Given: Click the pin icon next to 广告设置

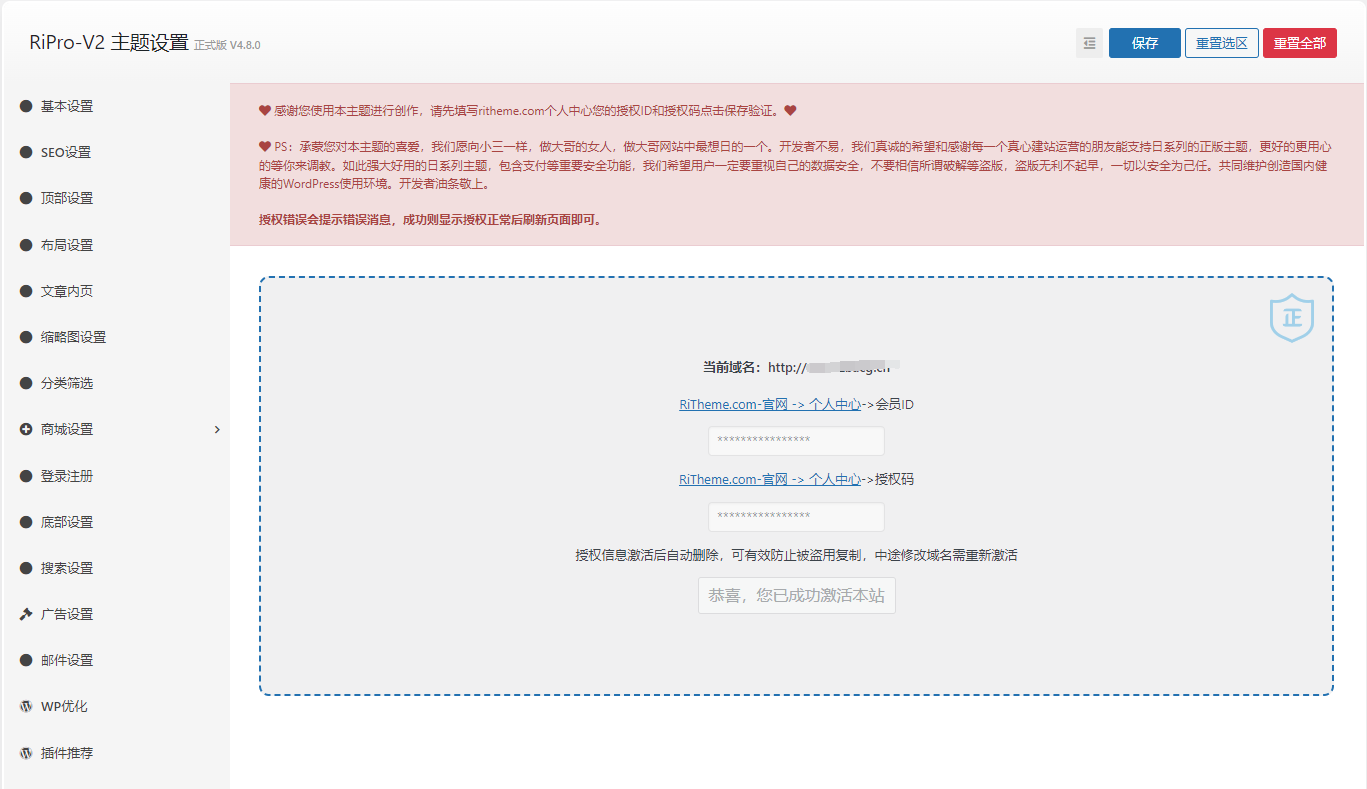Looking at the screenshot, I should pos(26,614).
